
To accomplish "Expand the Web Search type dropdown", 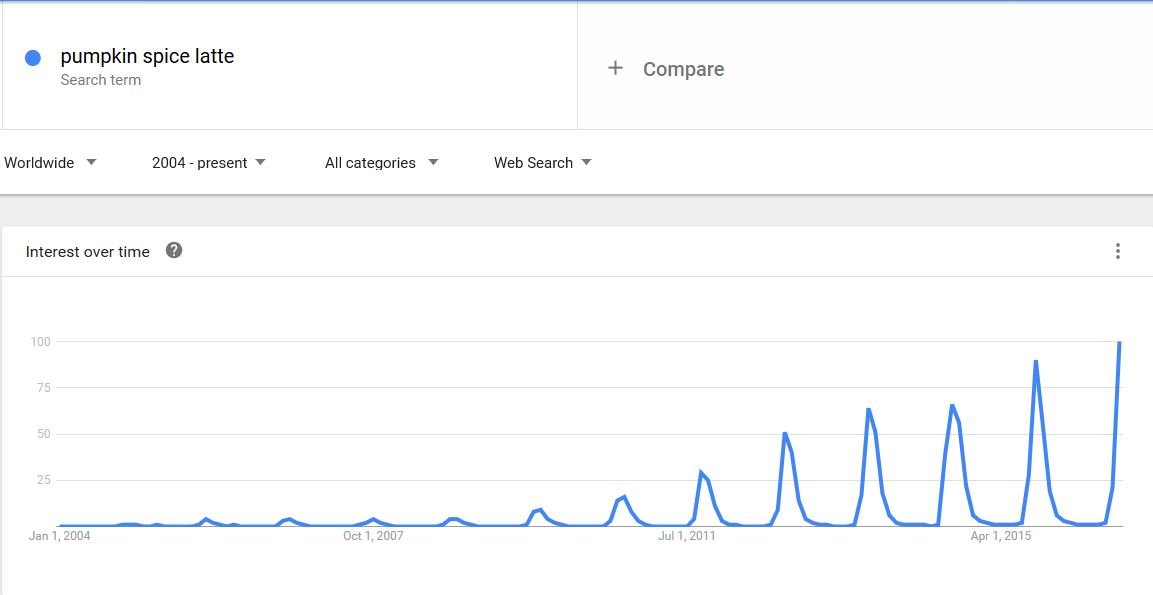I will pyautogui.click(x=543, y=163).
